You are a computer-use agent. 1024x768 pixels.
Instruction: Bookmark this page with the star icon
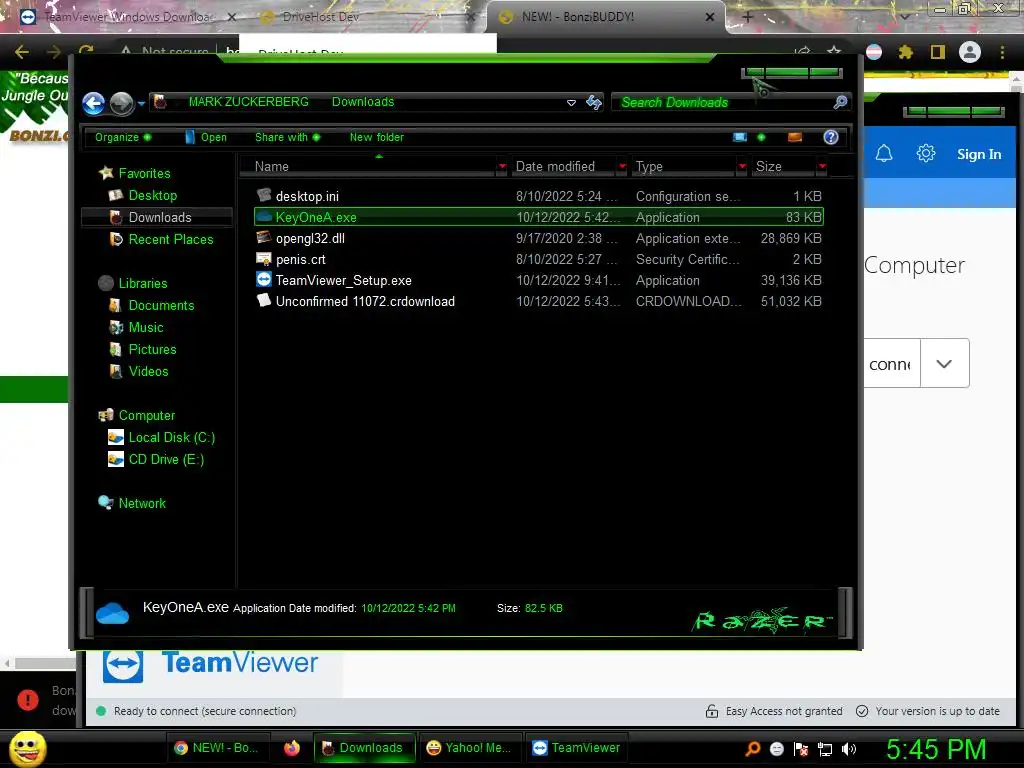coord(834,51)
